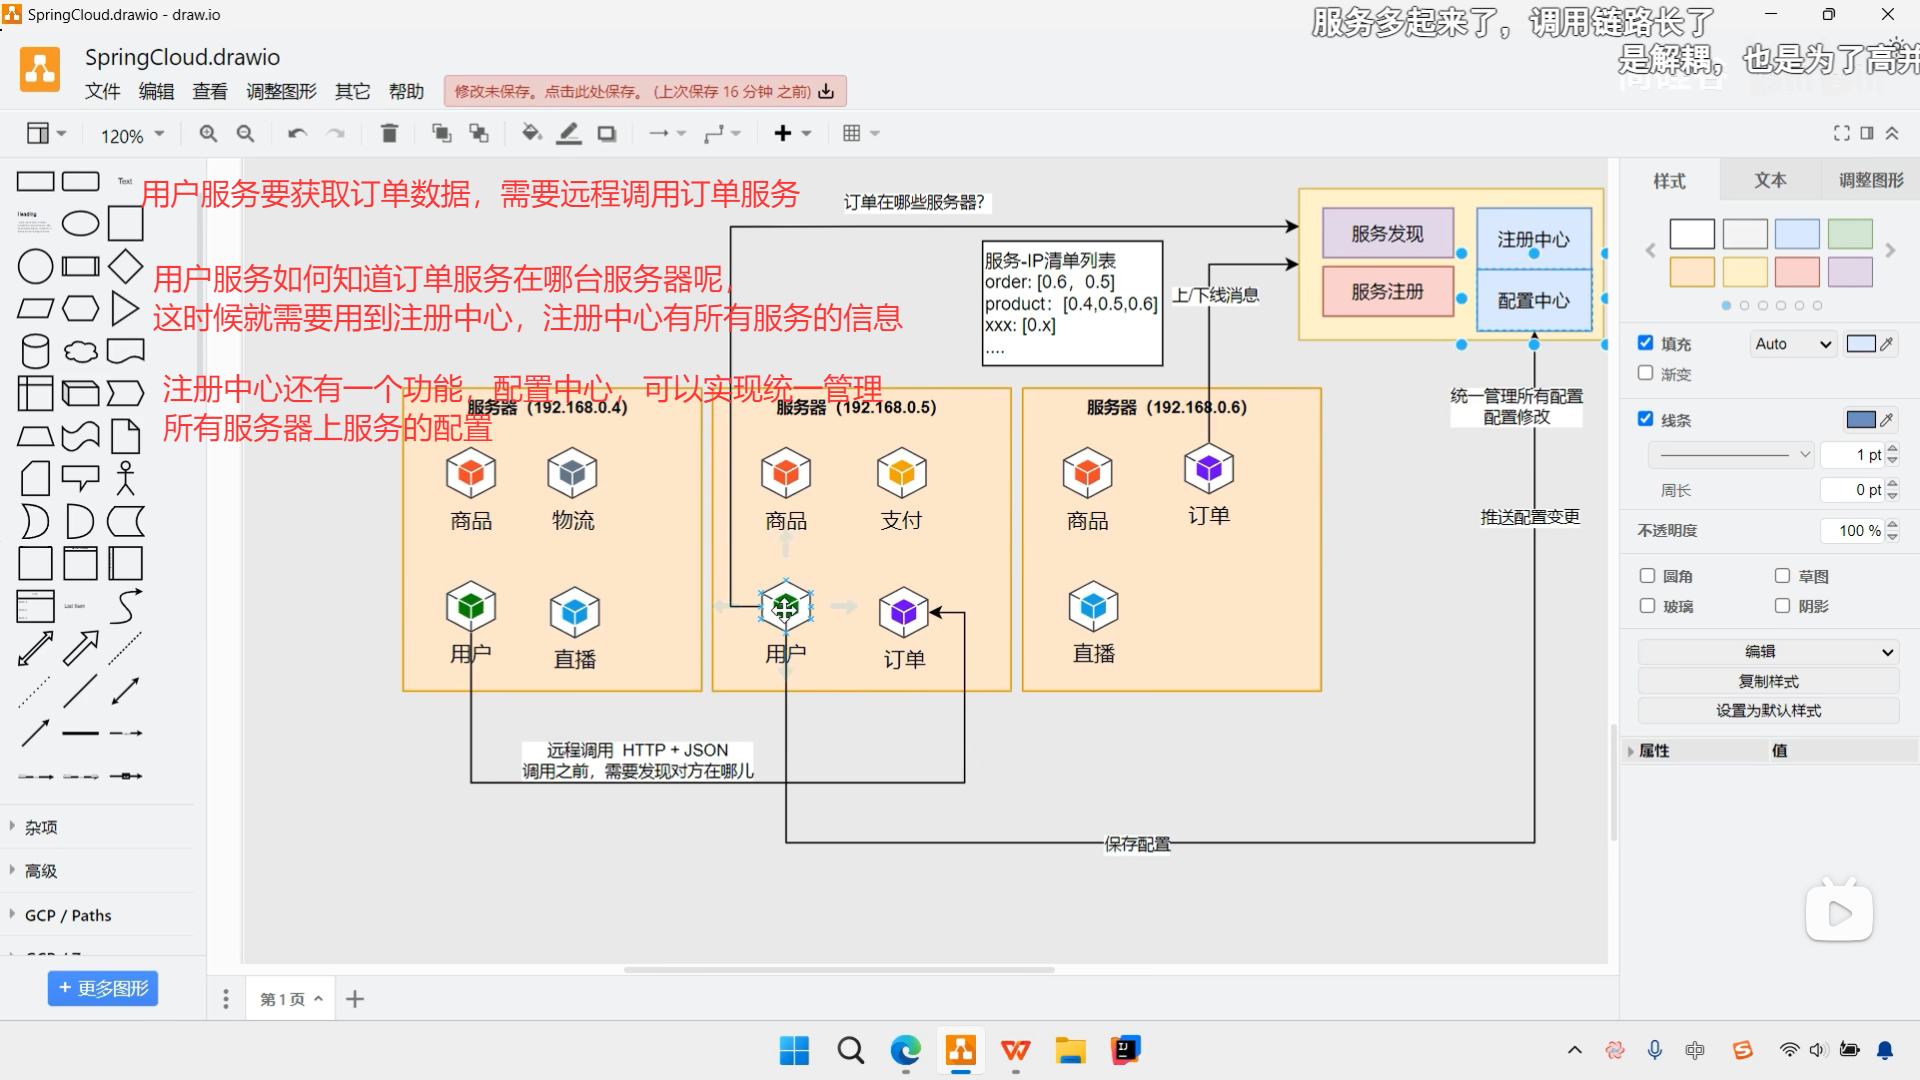Click the line color pencil icon
Screen dimensions: 1920x1080
(568, 133)
